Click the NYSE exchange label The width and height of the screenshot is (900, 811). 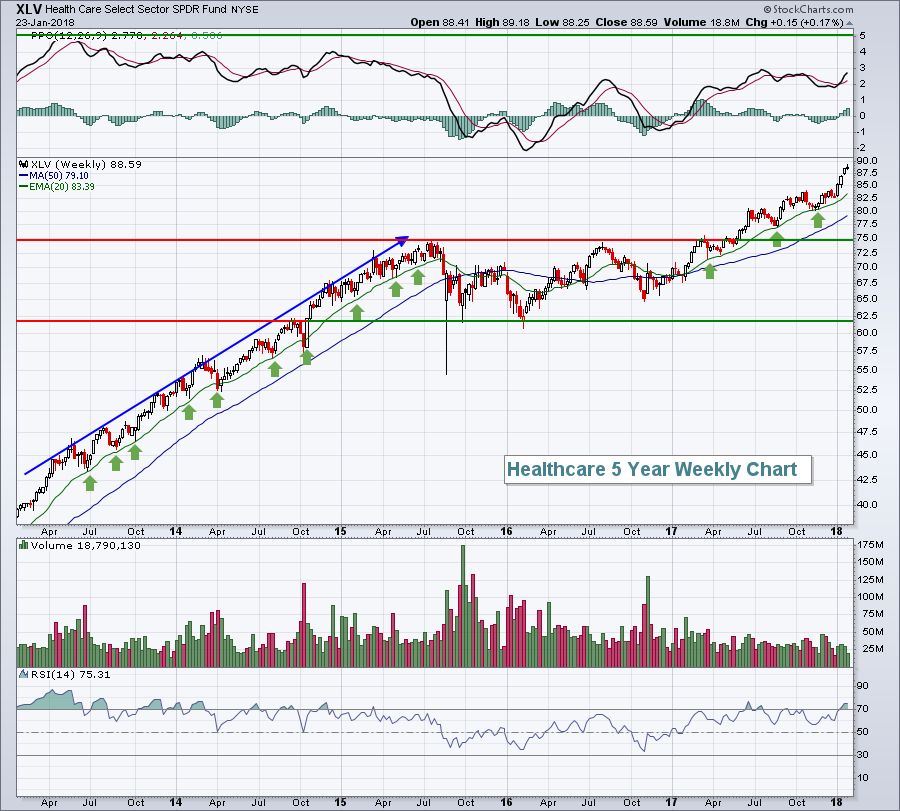click(x=245, y=10)
